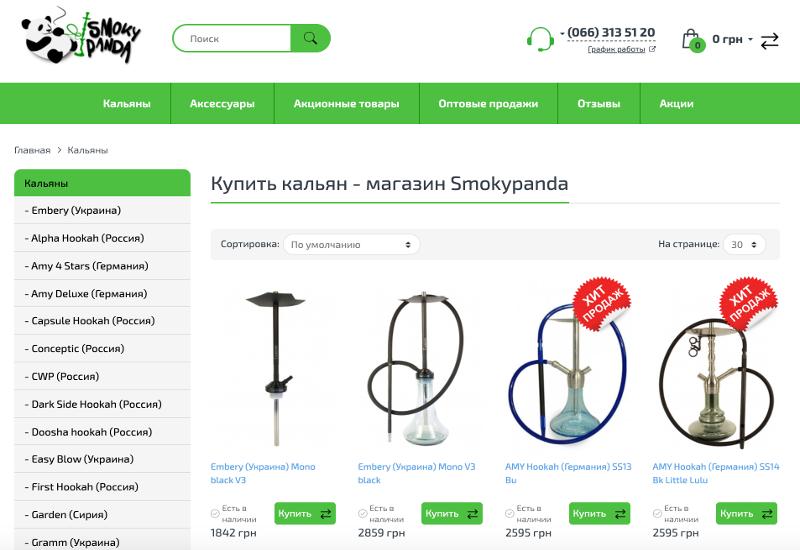Click the green headset support icon

540,39
